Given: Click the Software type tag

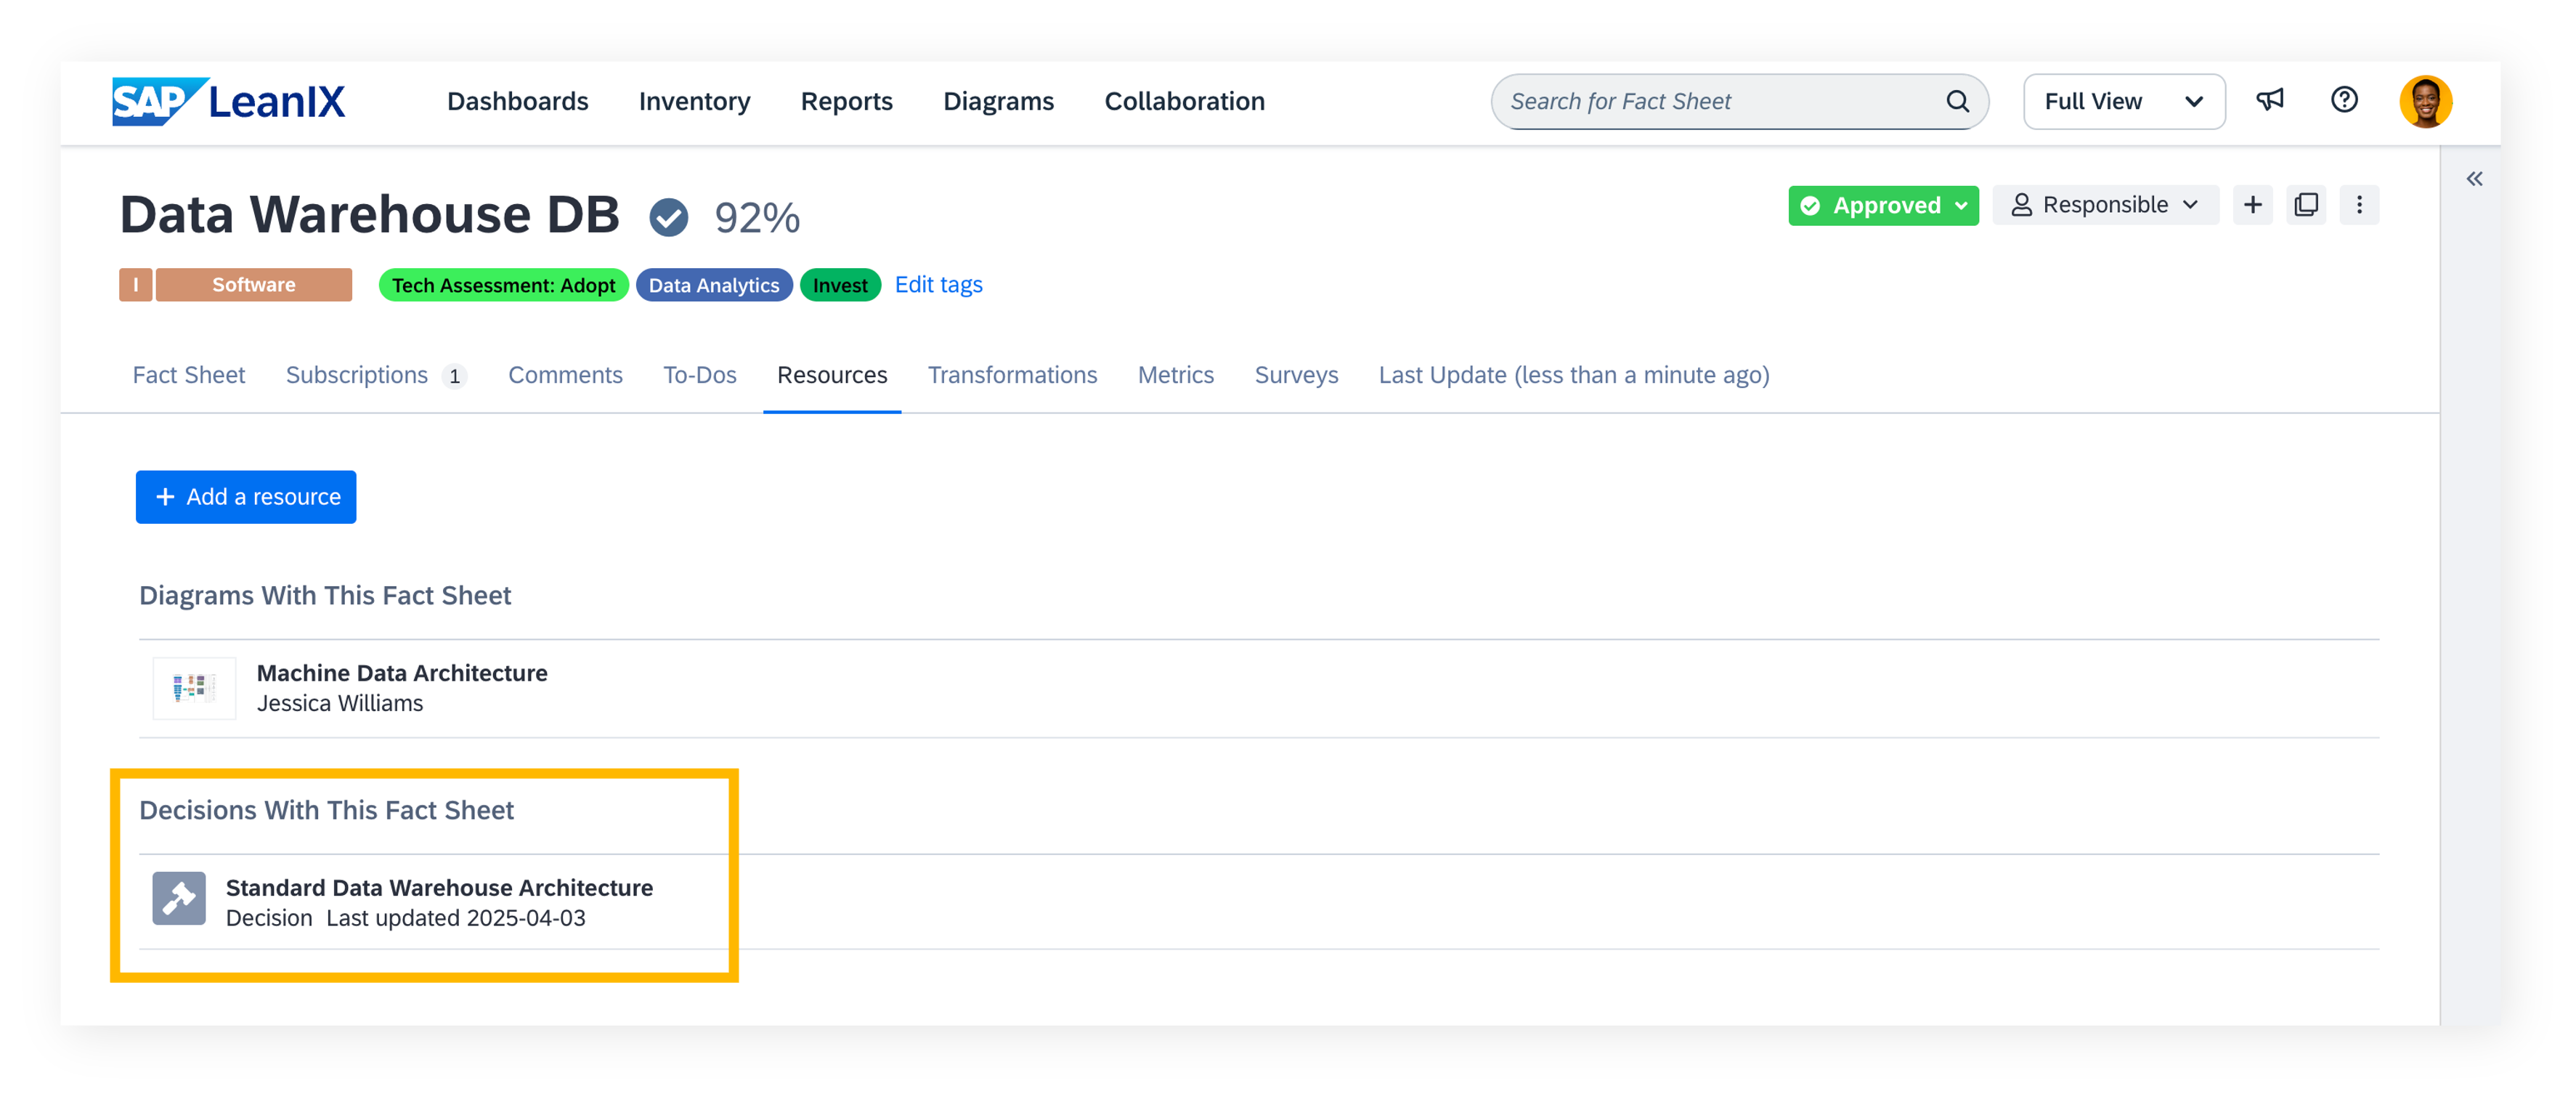Looking at the screenshot, I should tap(254, 284).
